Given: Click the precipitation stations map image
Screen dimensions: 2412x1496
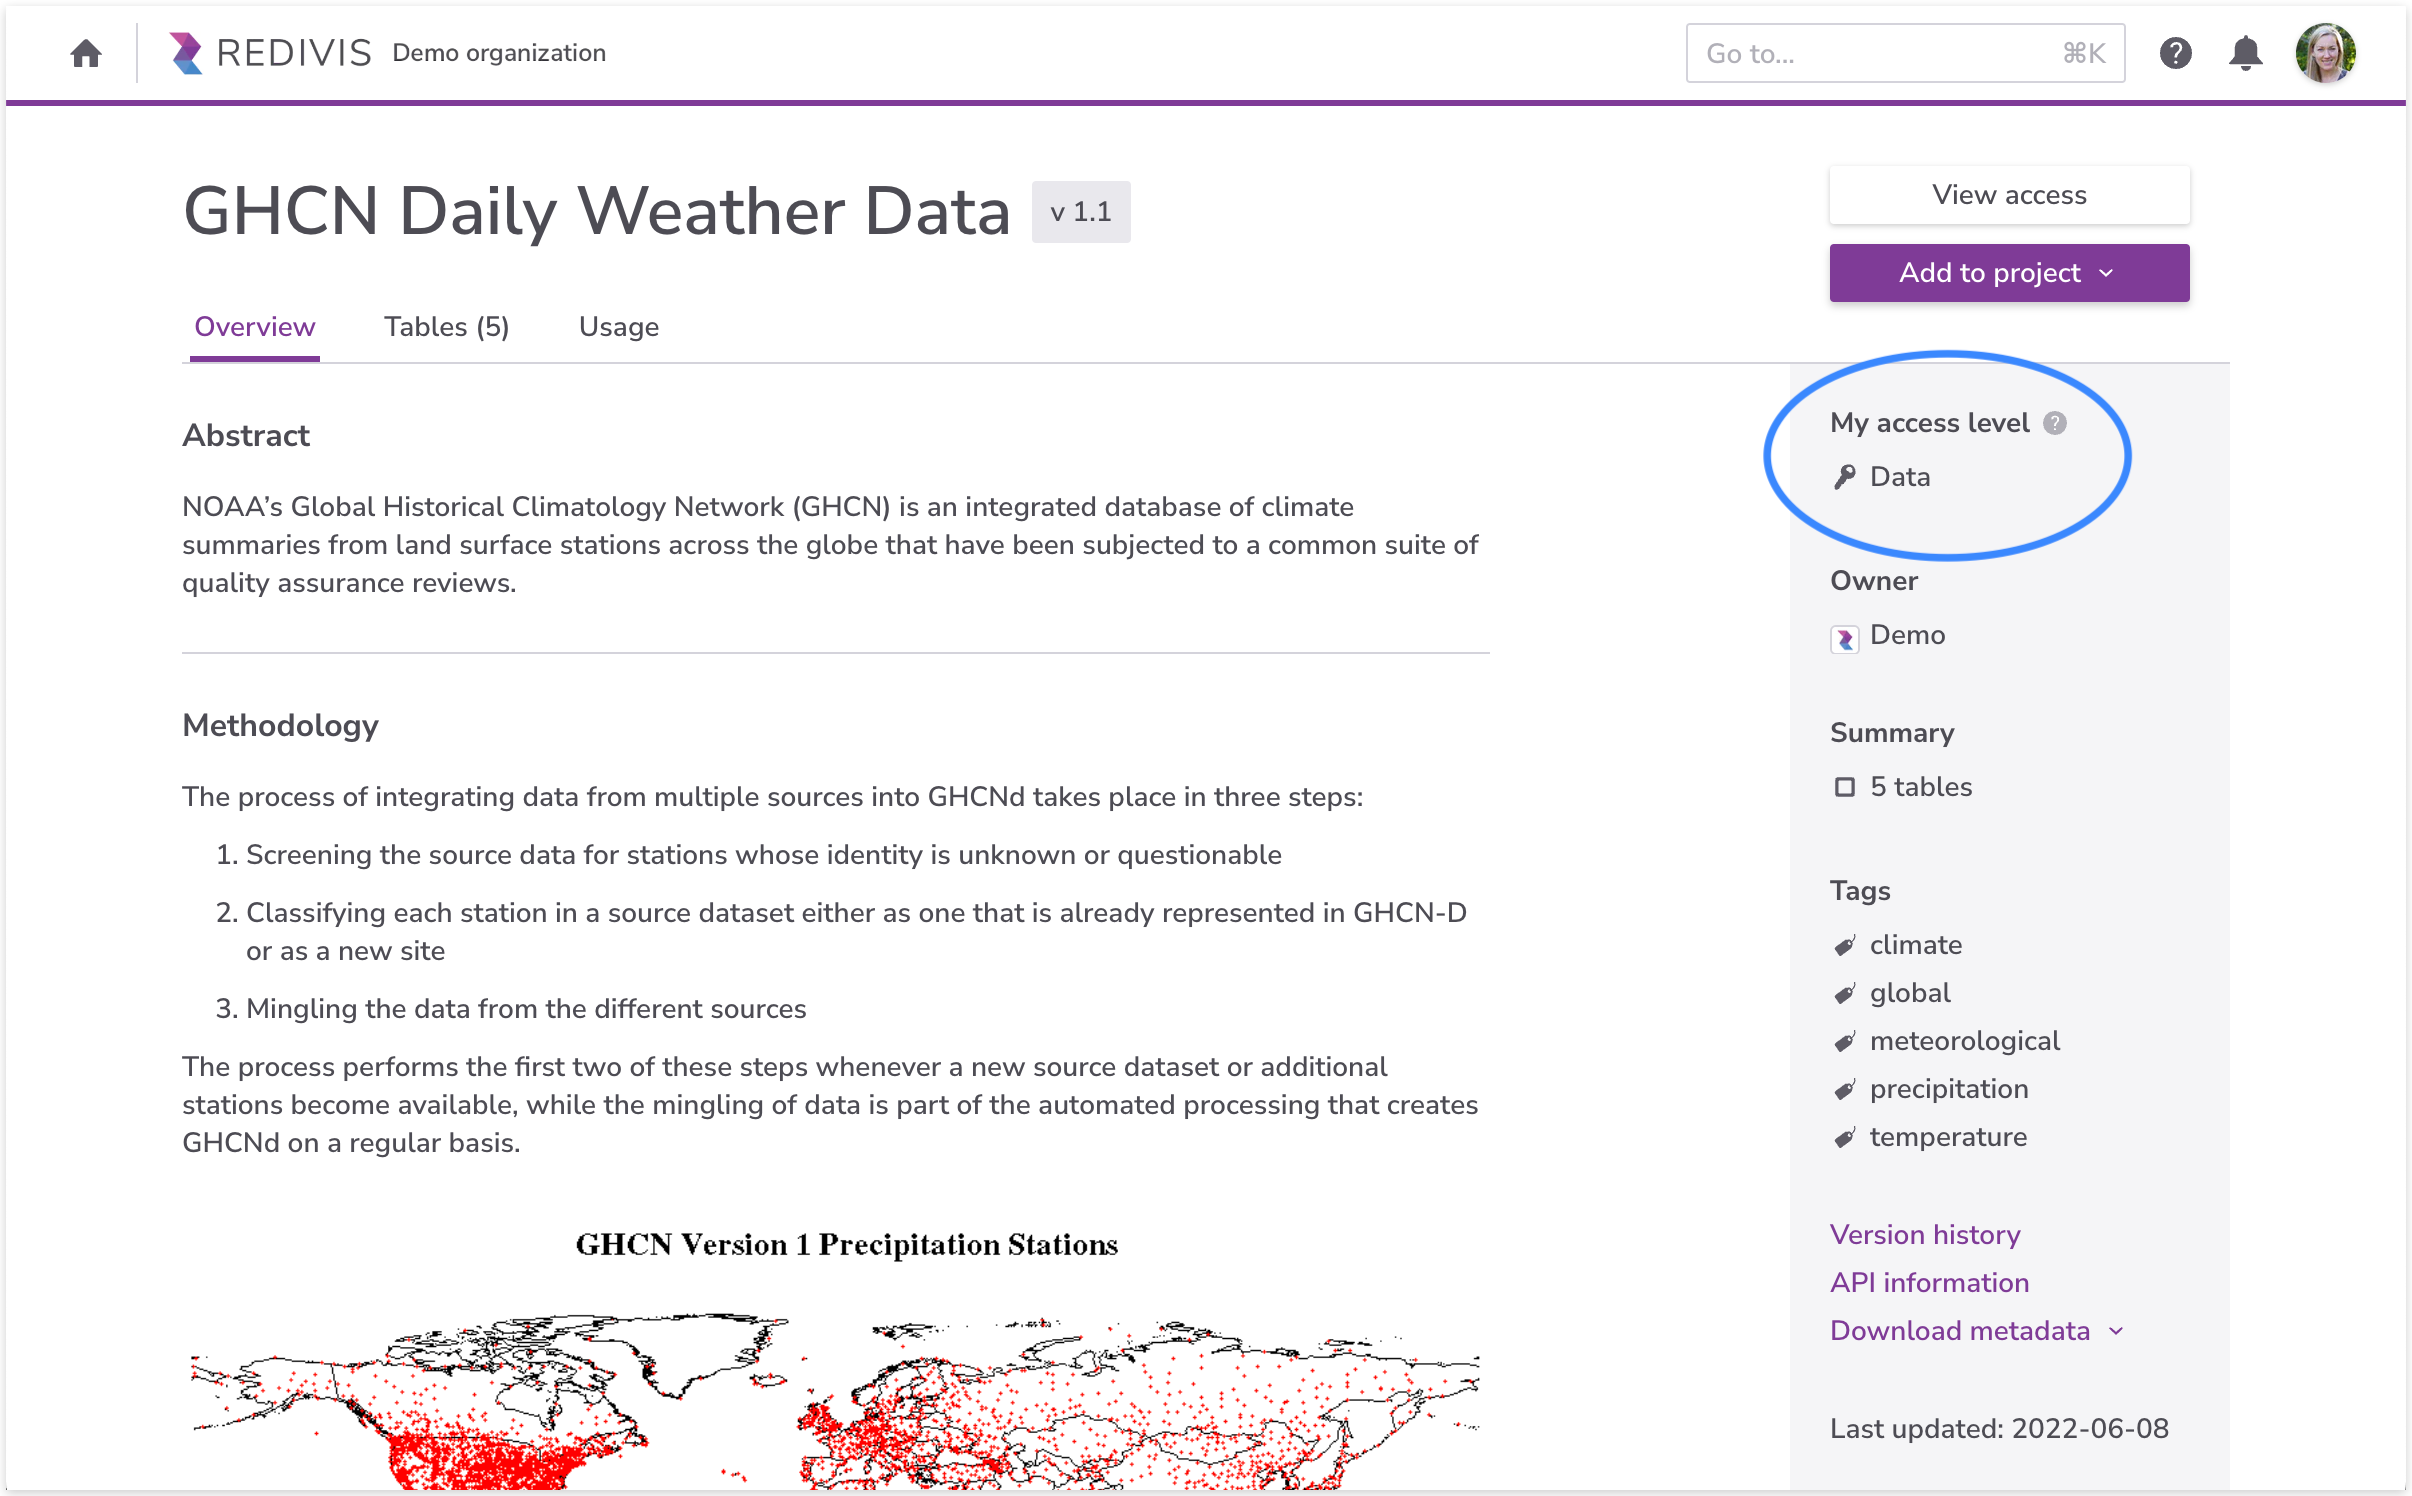Looking at the screenshot, I should point(835,1357).
